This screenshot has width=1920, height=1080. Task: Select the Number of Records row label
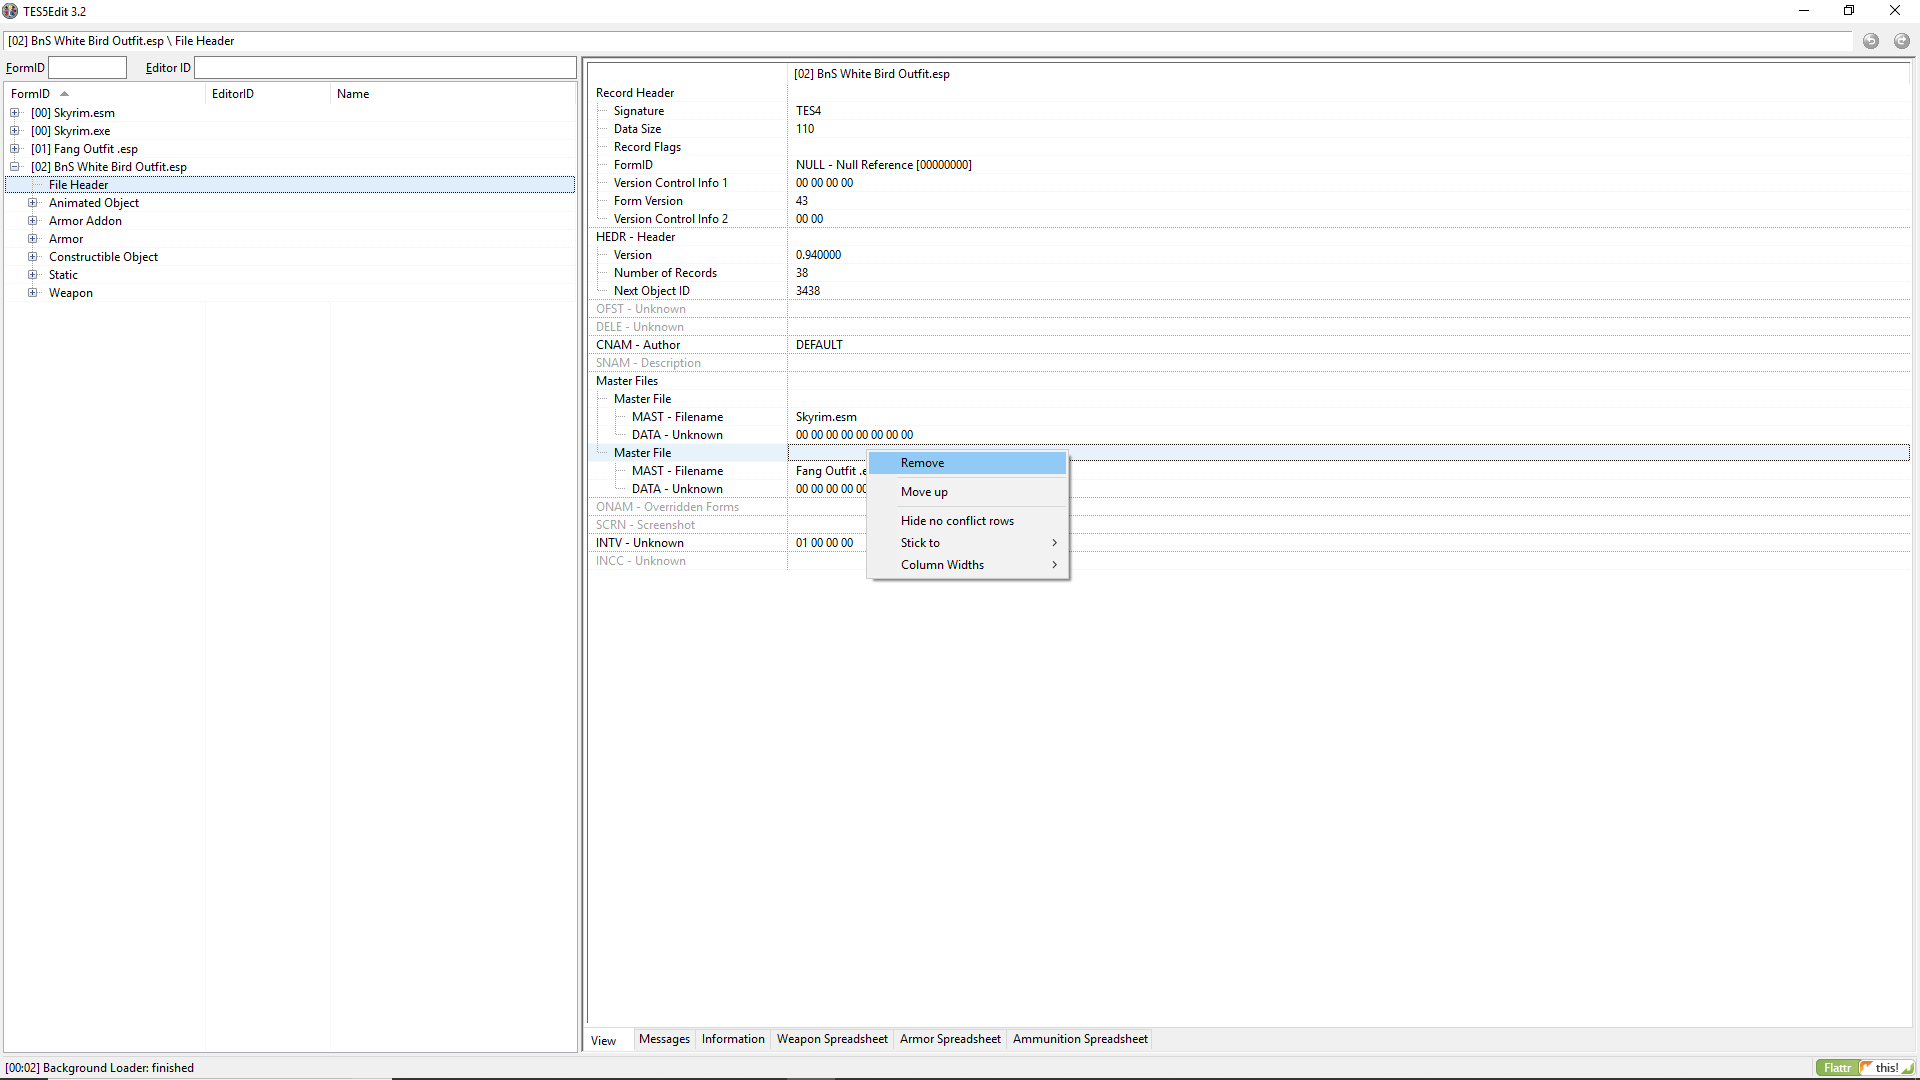tap(665, 273)
